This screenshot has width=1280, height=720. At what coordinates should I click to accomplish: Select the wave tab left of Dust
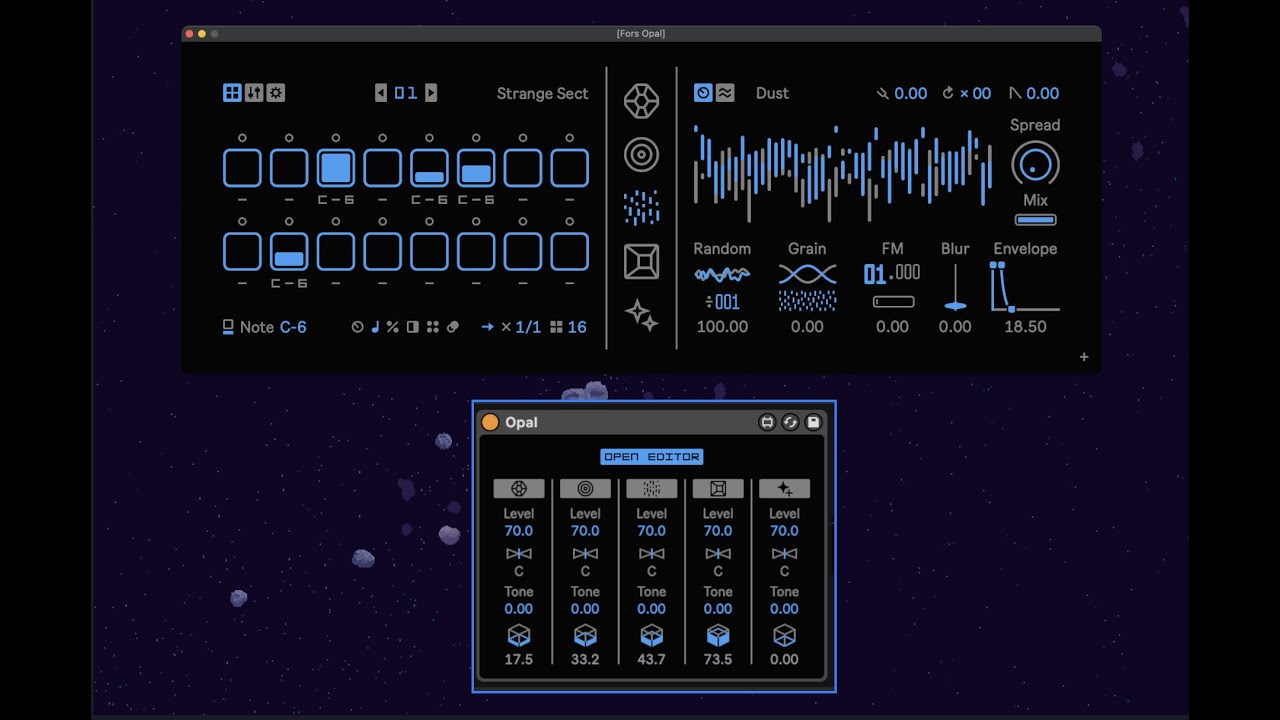click(725, 93)
